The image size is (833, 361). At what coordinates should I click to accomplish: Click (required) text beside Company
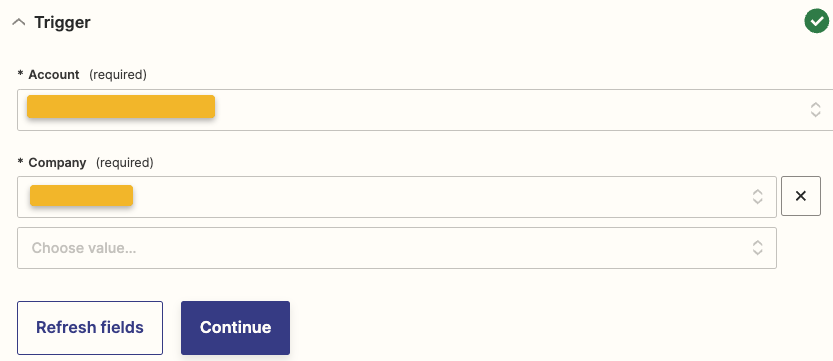click(124, 162)
